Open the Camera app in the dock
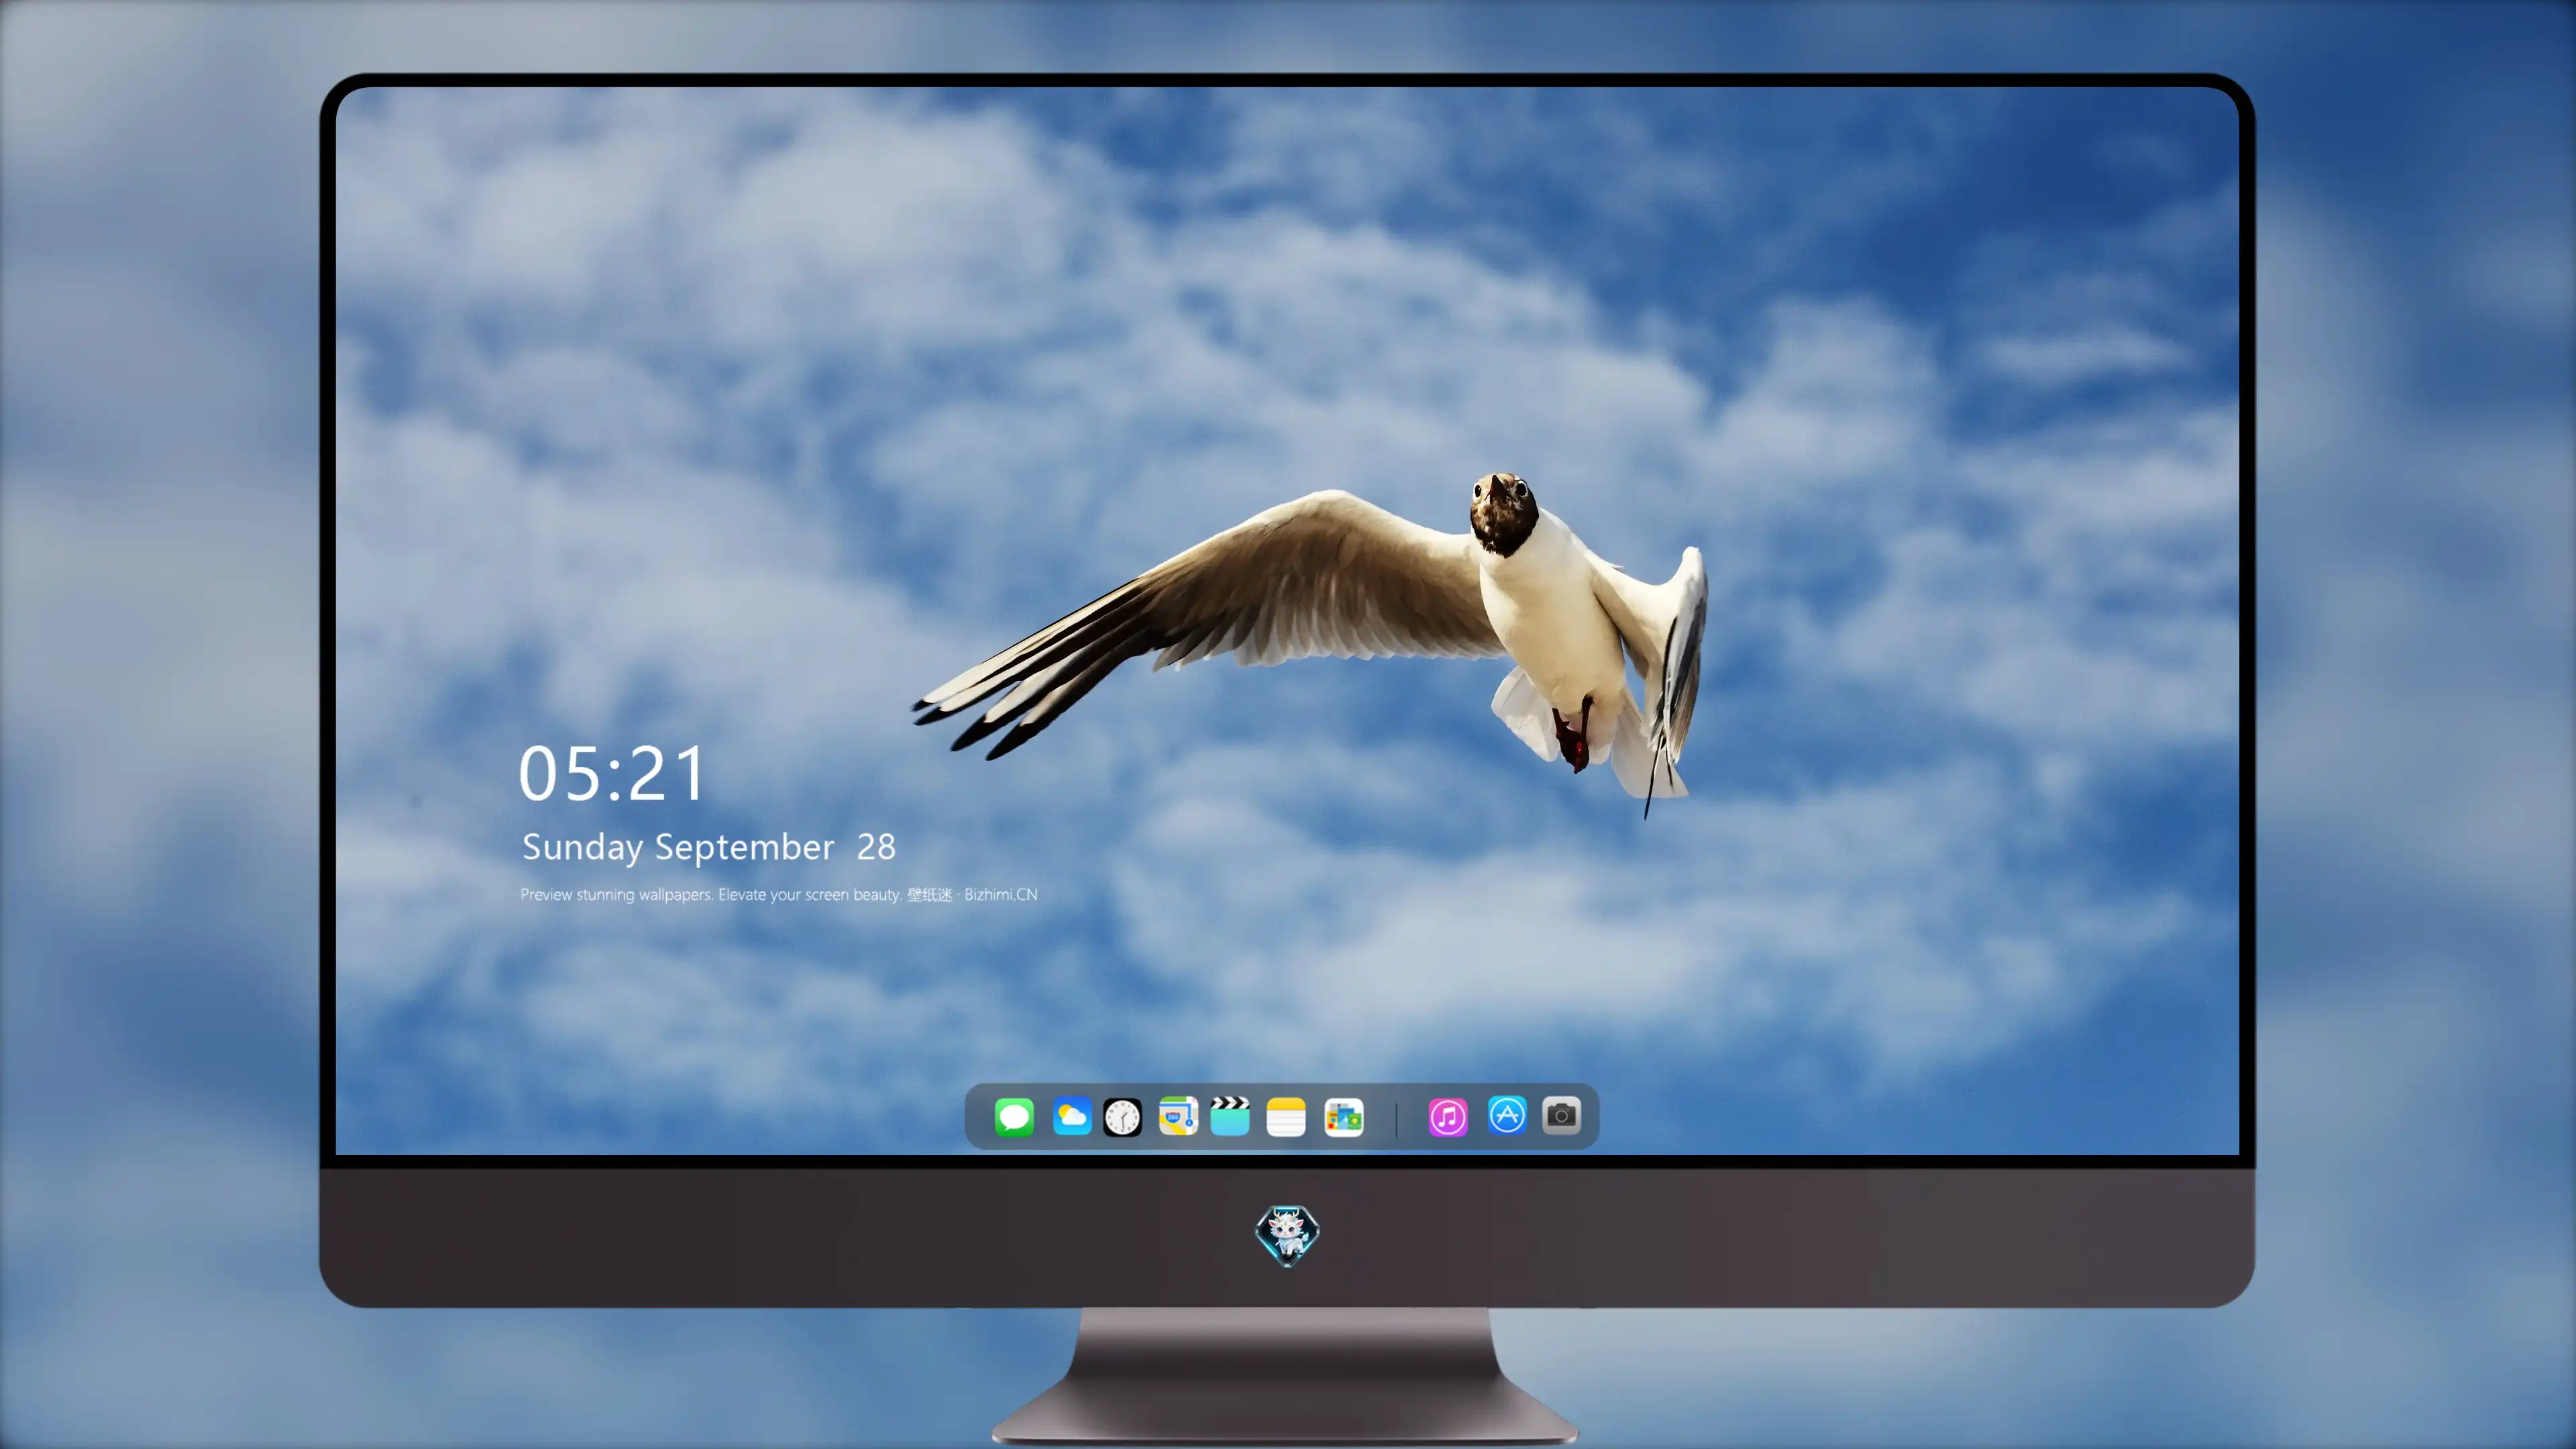The image size is (2576, 1449). click(1561, 1115)
